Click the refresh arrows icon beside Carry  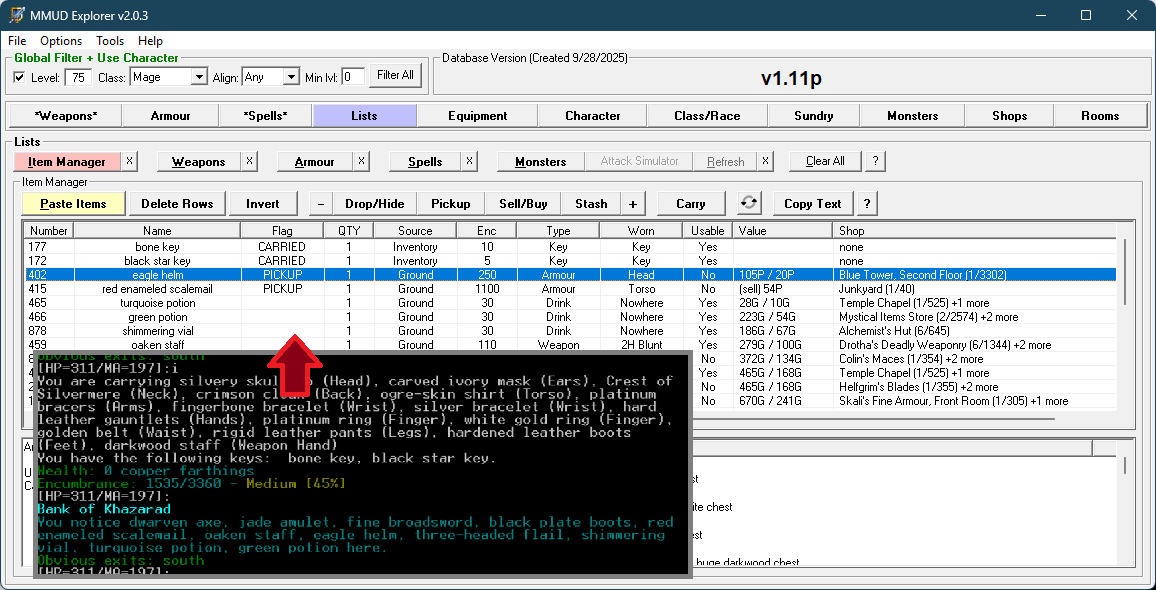click(x=749, y=203)
